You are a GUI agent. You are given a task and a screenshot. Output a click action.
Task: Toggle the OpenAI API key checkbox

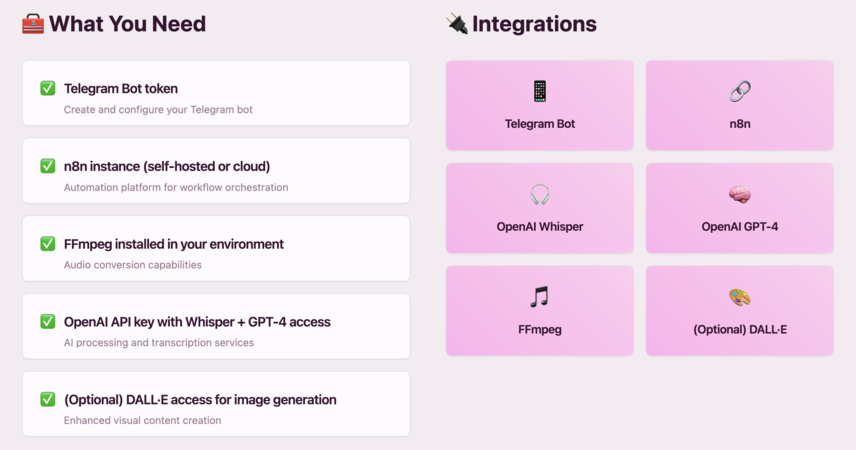click(47, 321)
